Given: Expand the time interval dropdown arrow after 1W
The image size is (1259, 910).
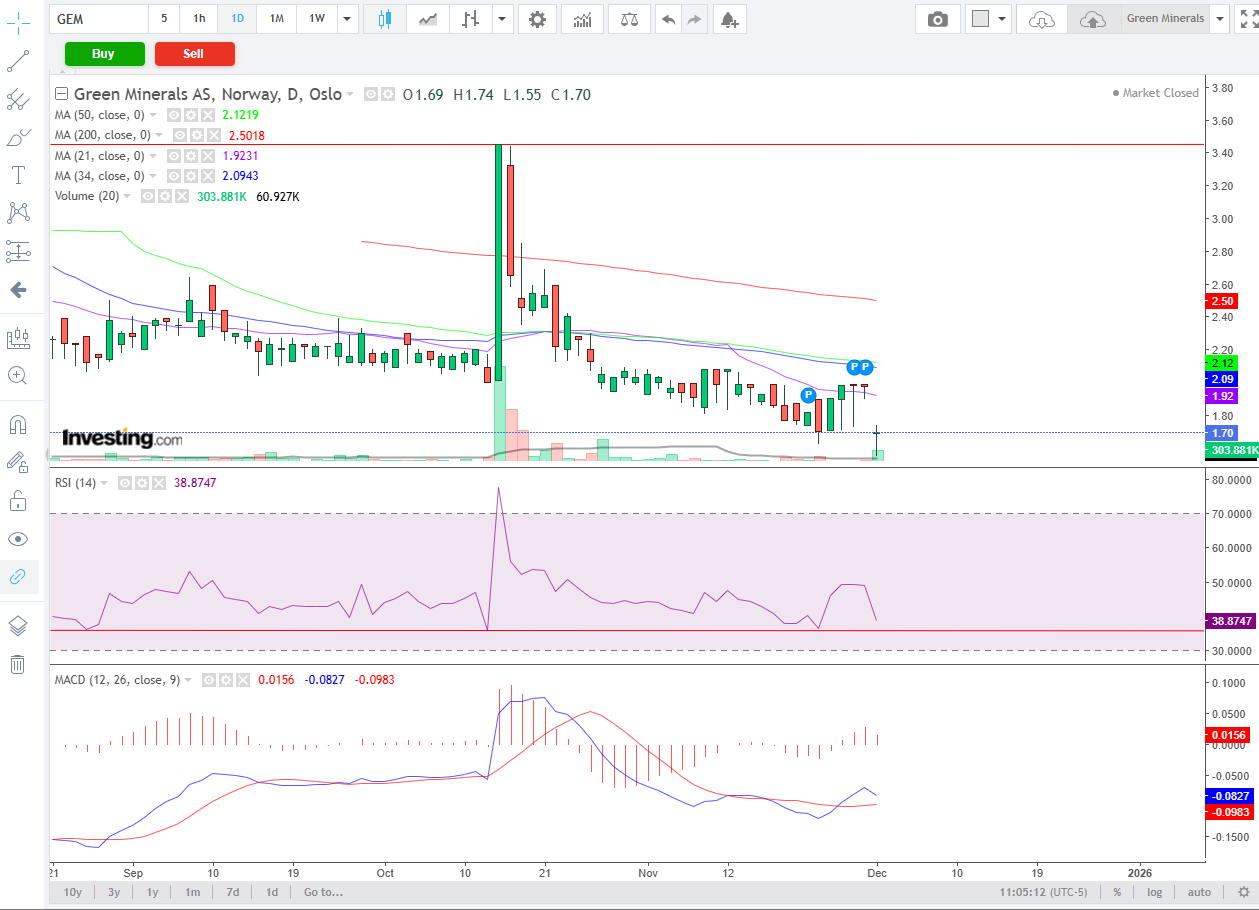Looking at the screenshot, I should (x=346, y=19).
